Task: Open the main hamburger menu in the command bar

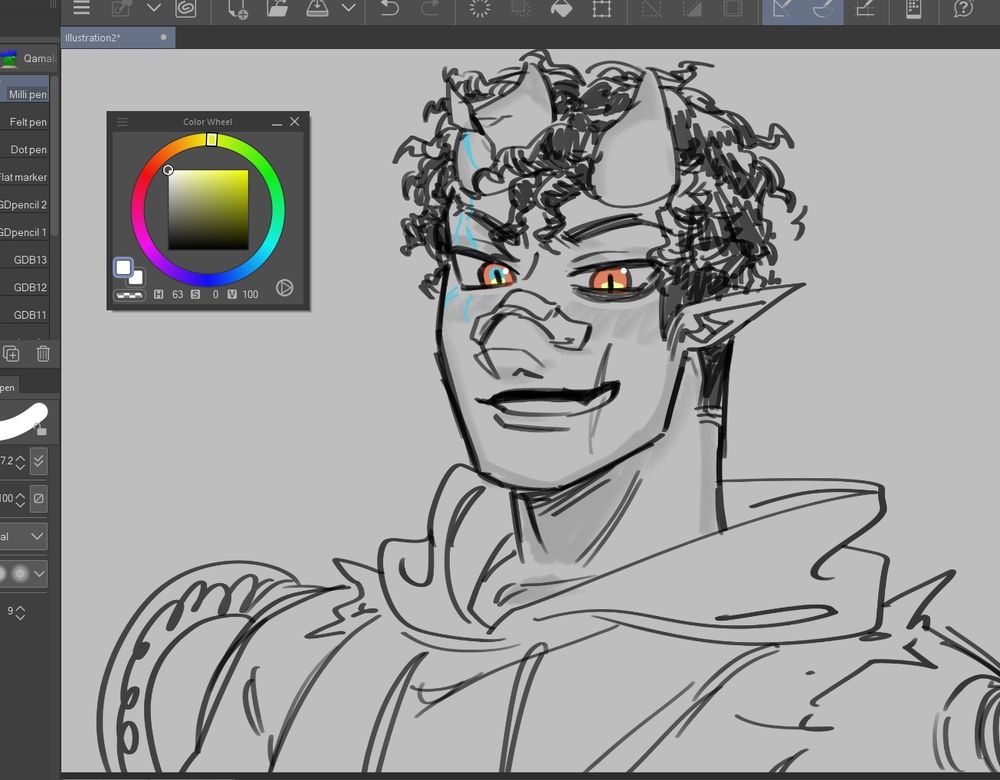Action: click(x=81, y=8)
